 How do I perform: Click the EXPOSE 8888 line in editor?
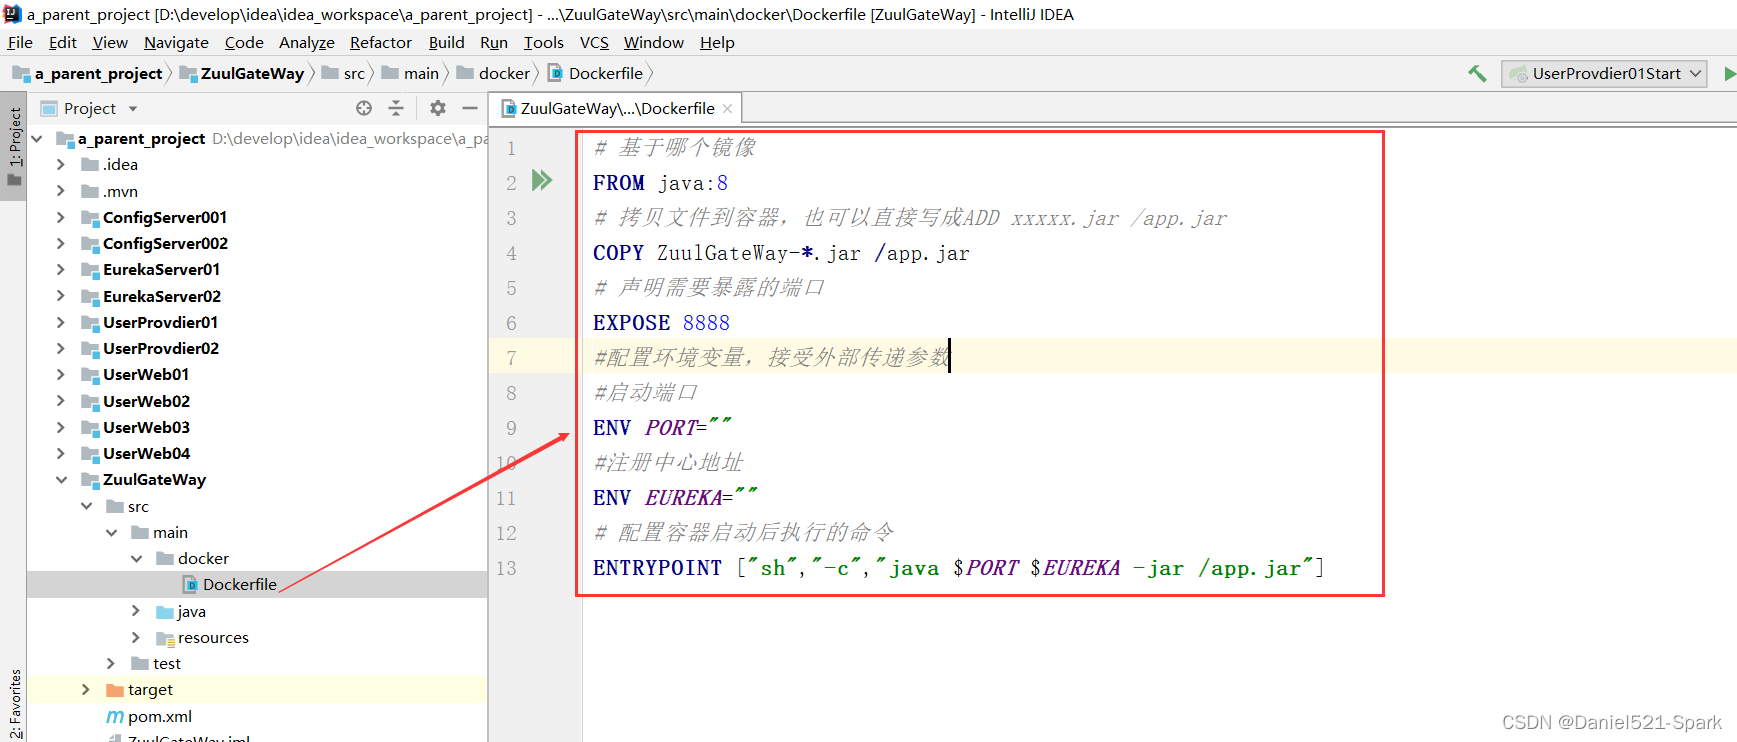pyautogui.click(x=661, y=323)
